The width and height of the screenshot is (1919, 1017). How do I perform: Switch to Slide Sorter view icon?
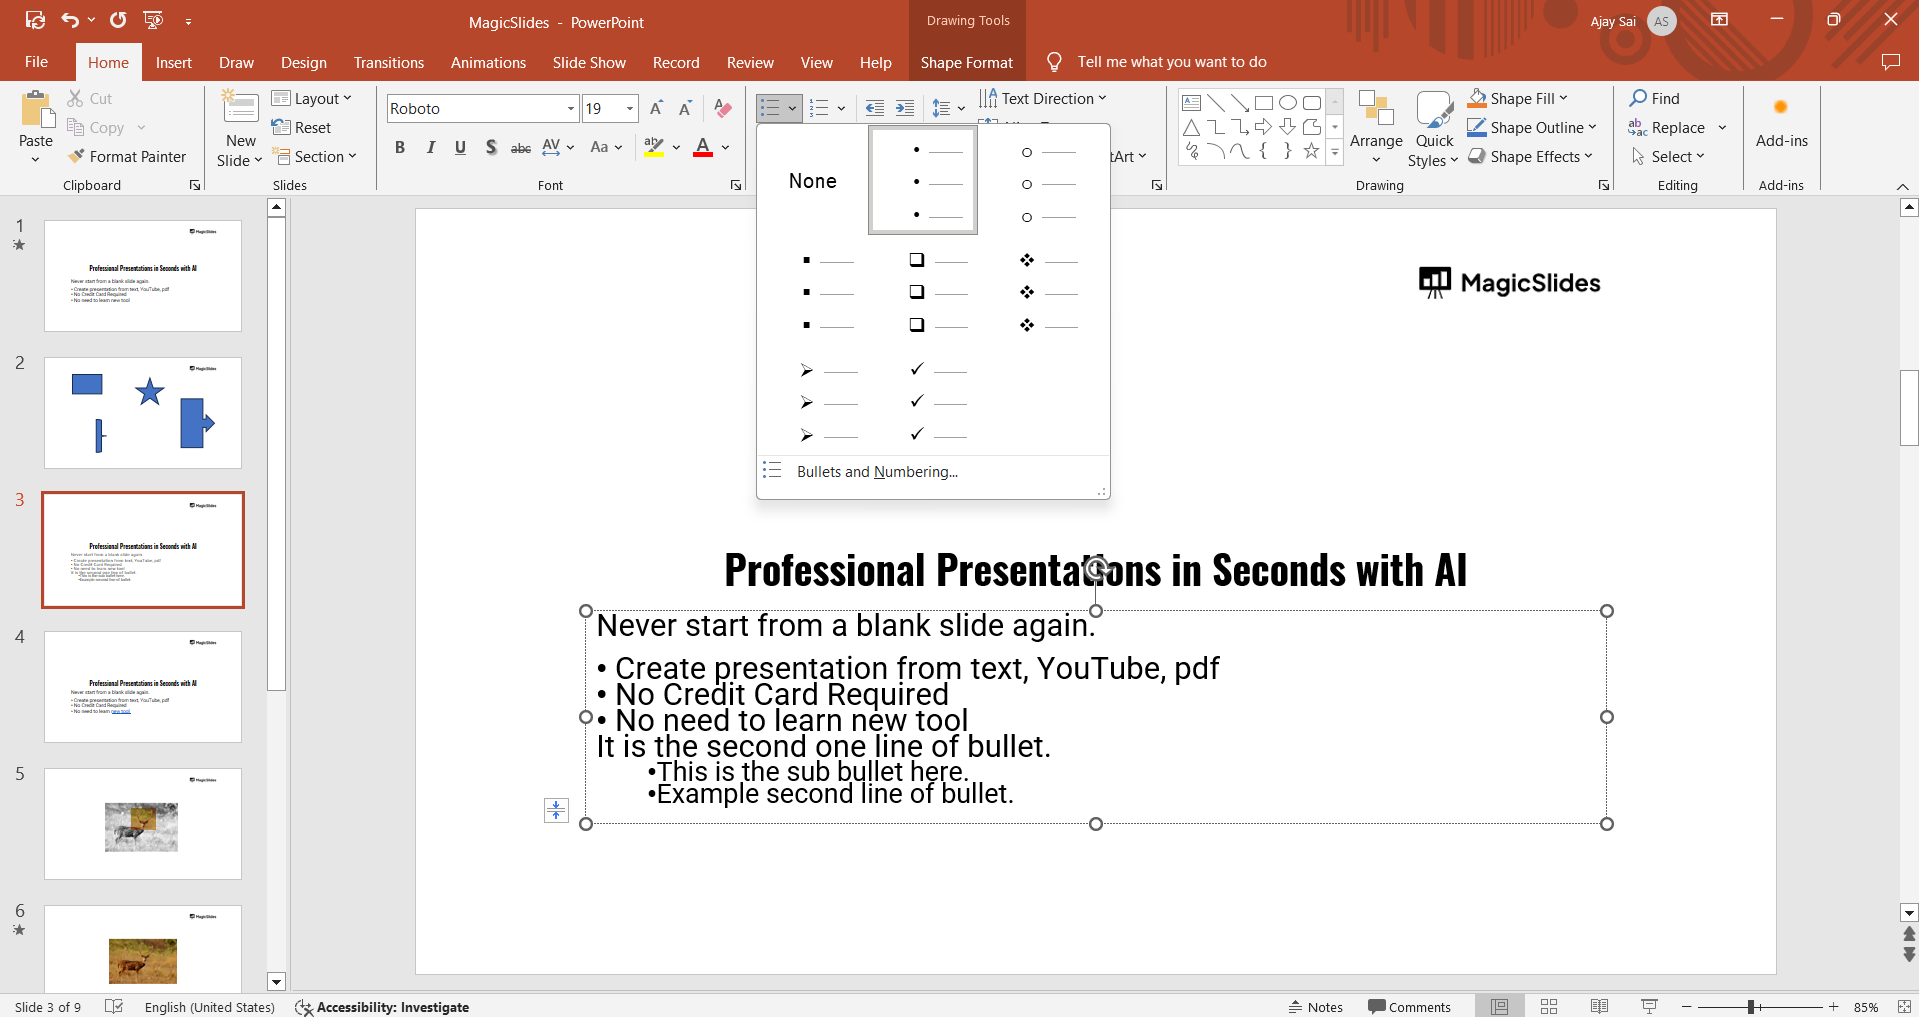pyautogui.click(x=1549, y=1006)
